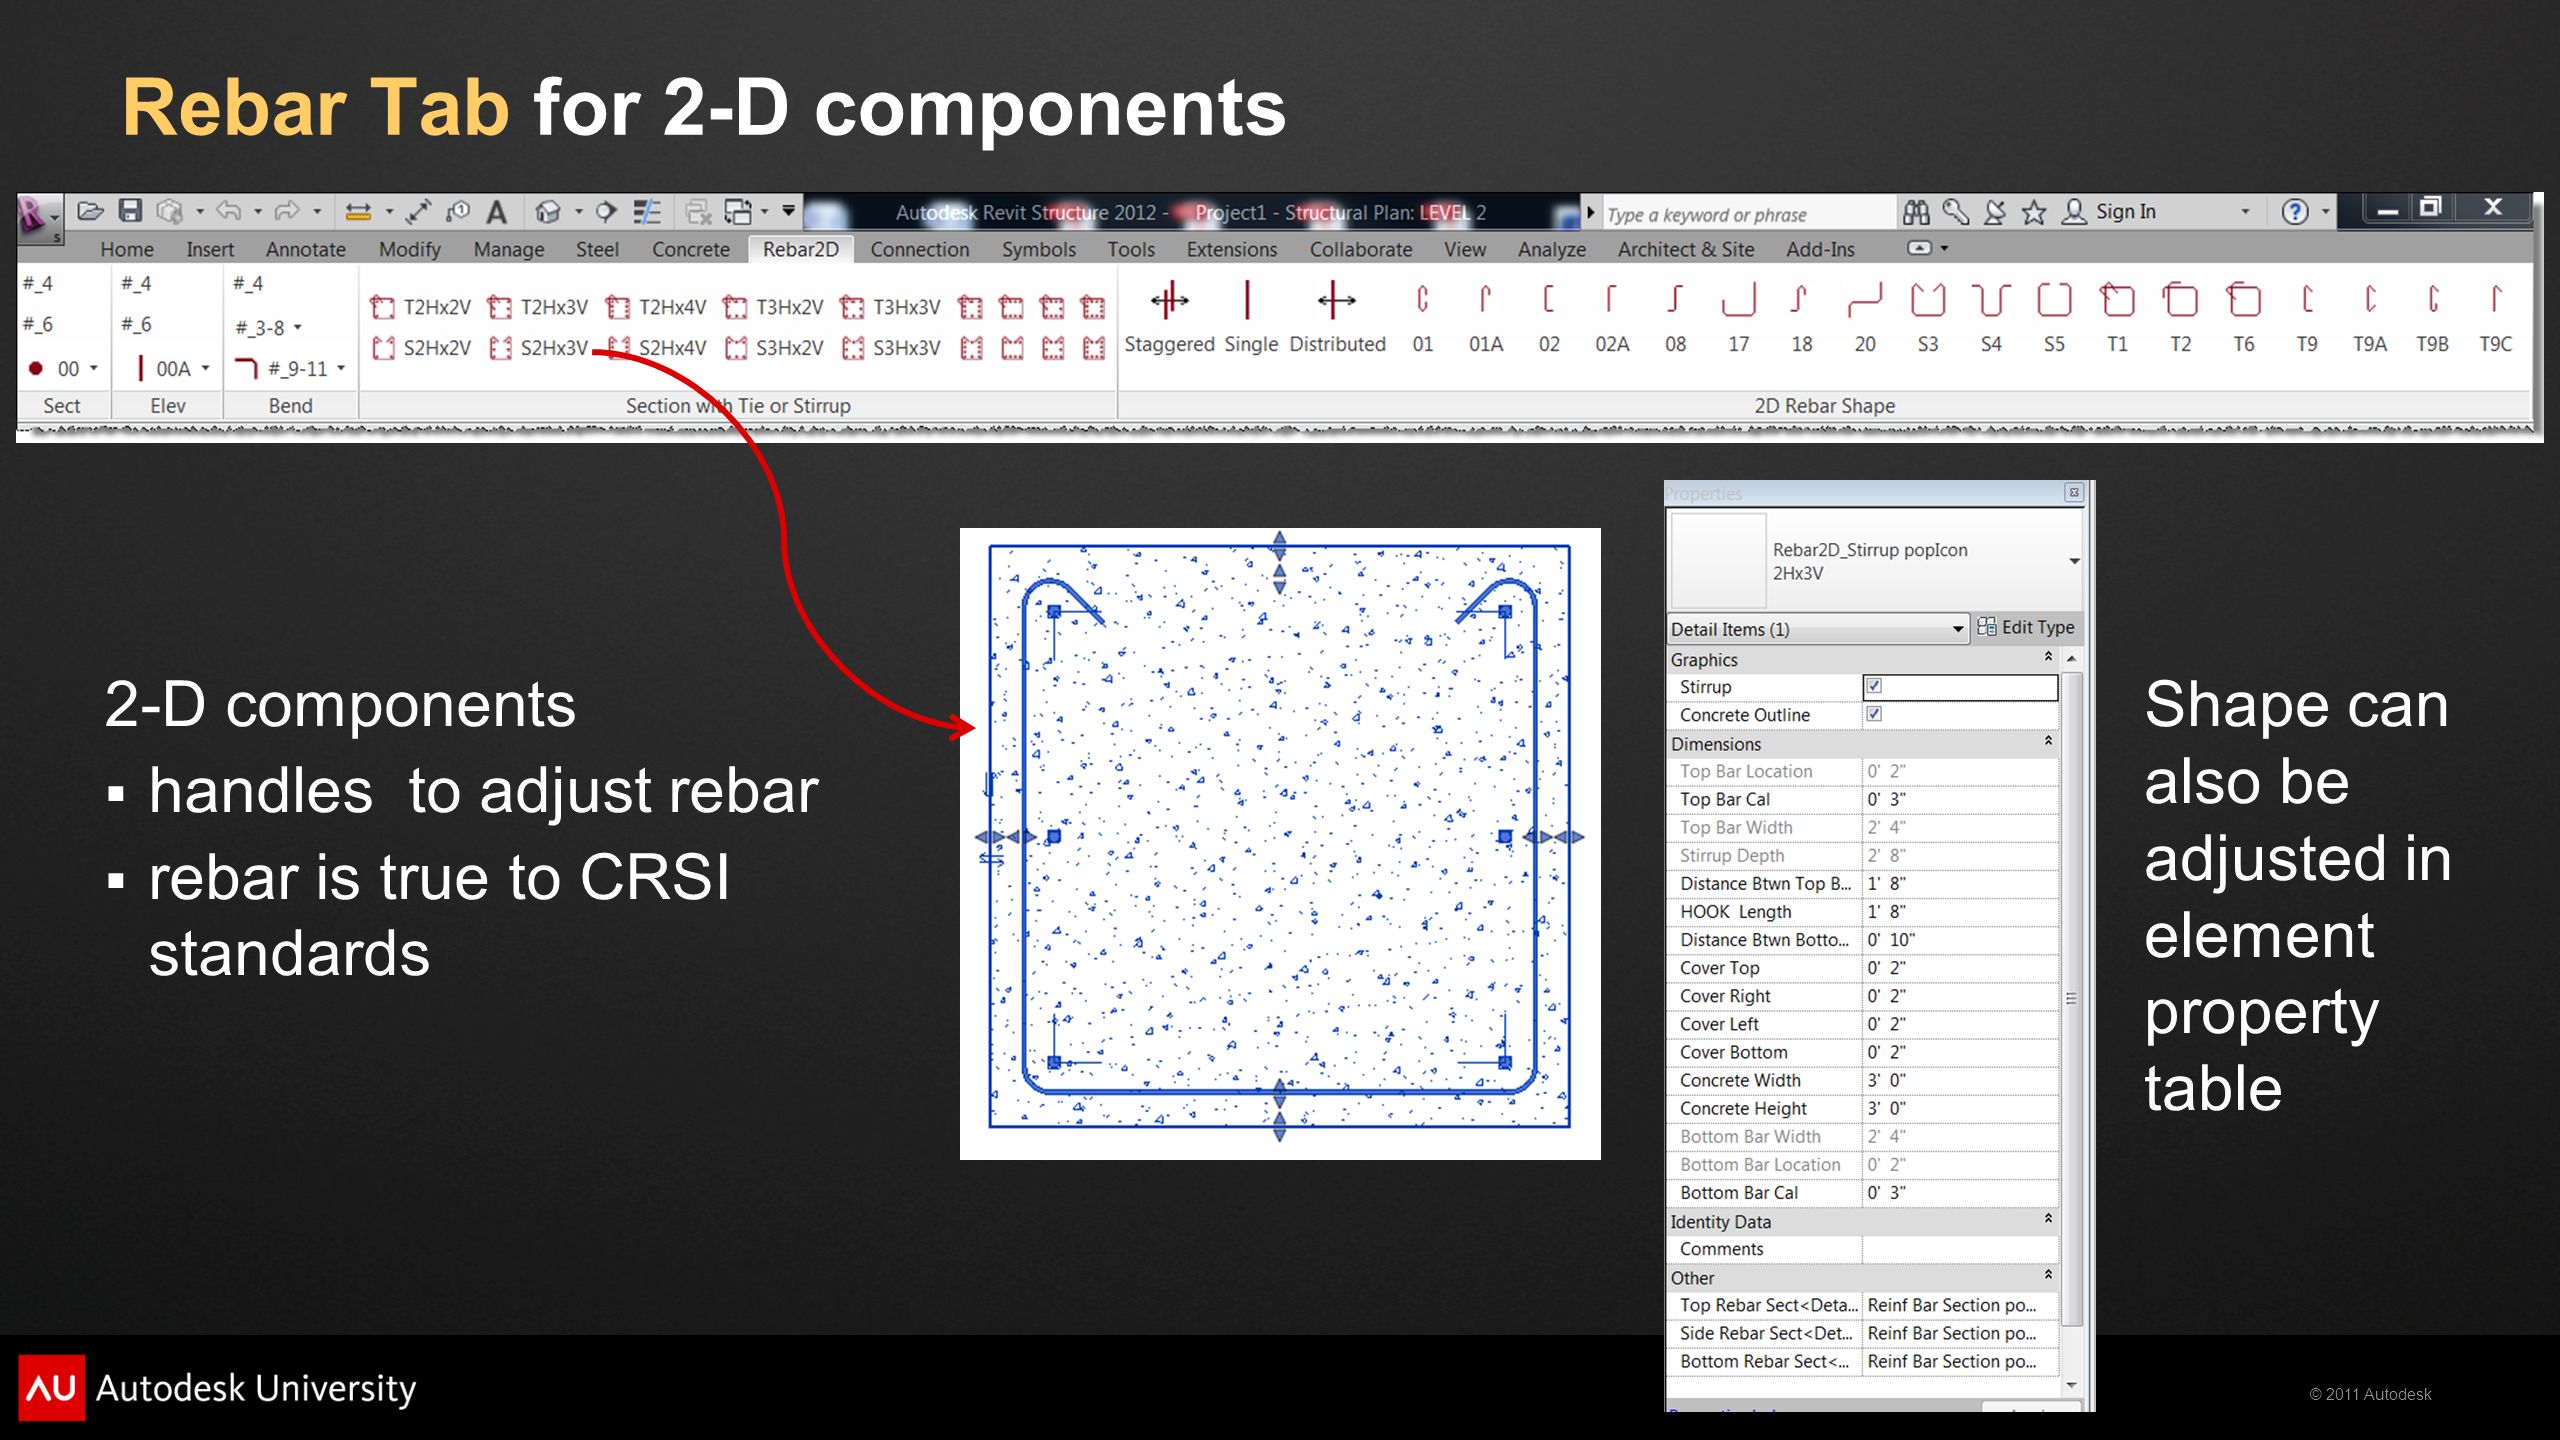Collapse the Graphics properties group

click(x=2048, y=657)
